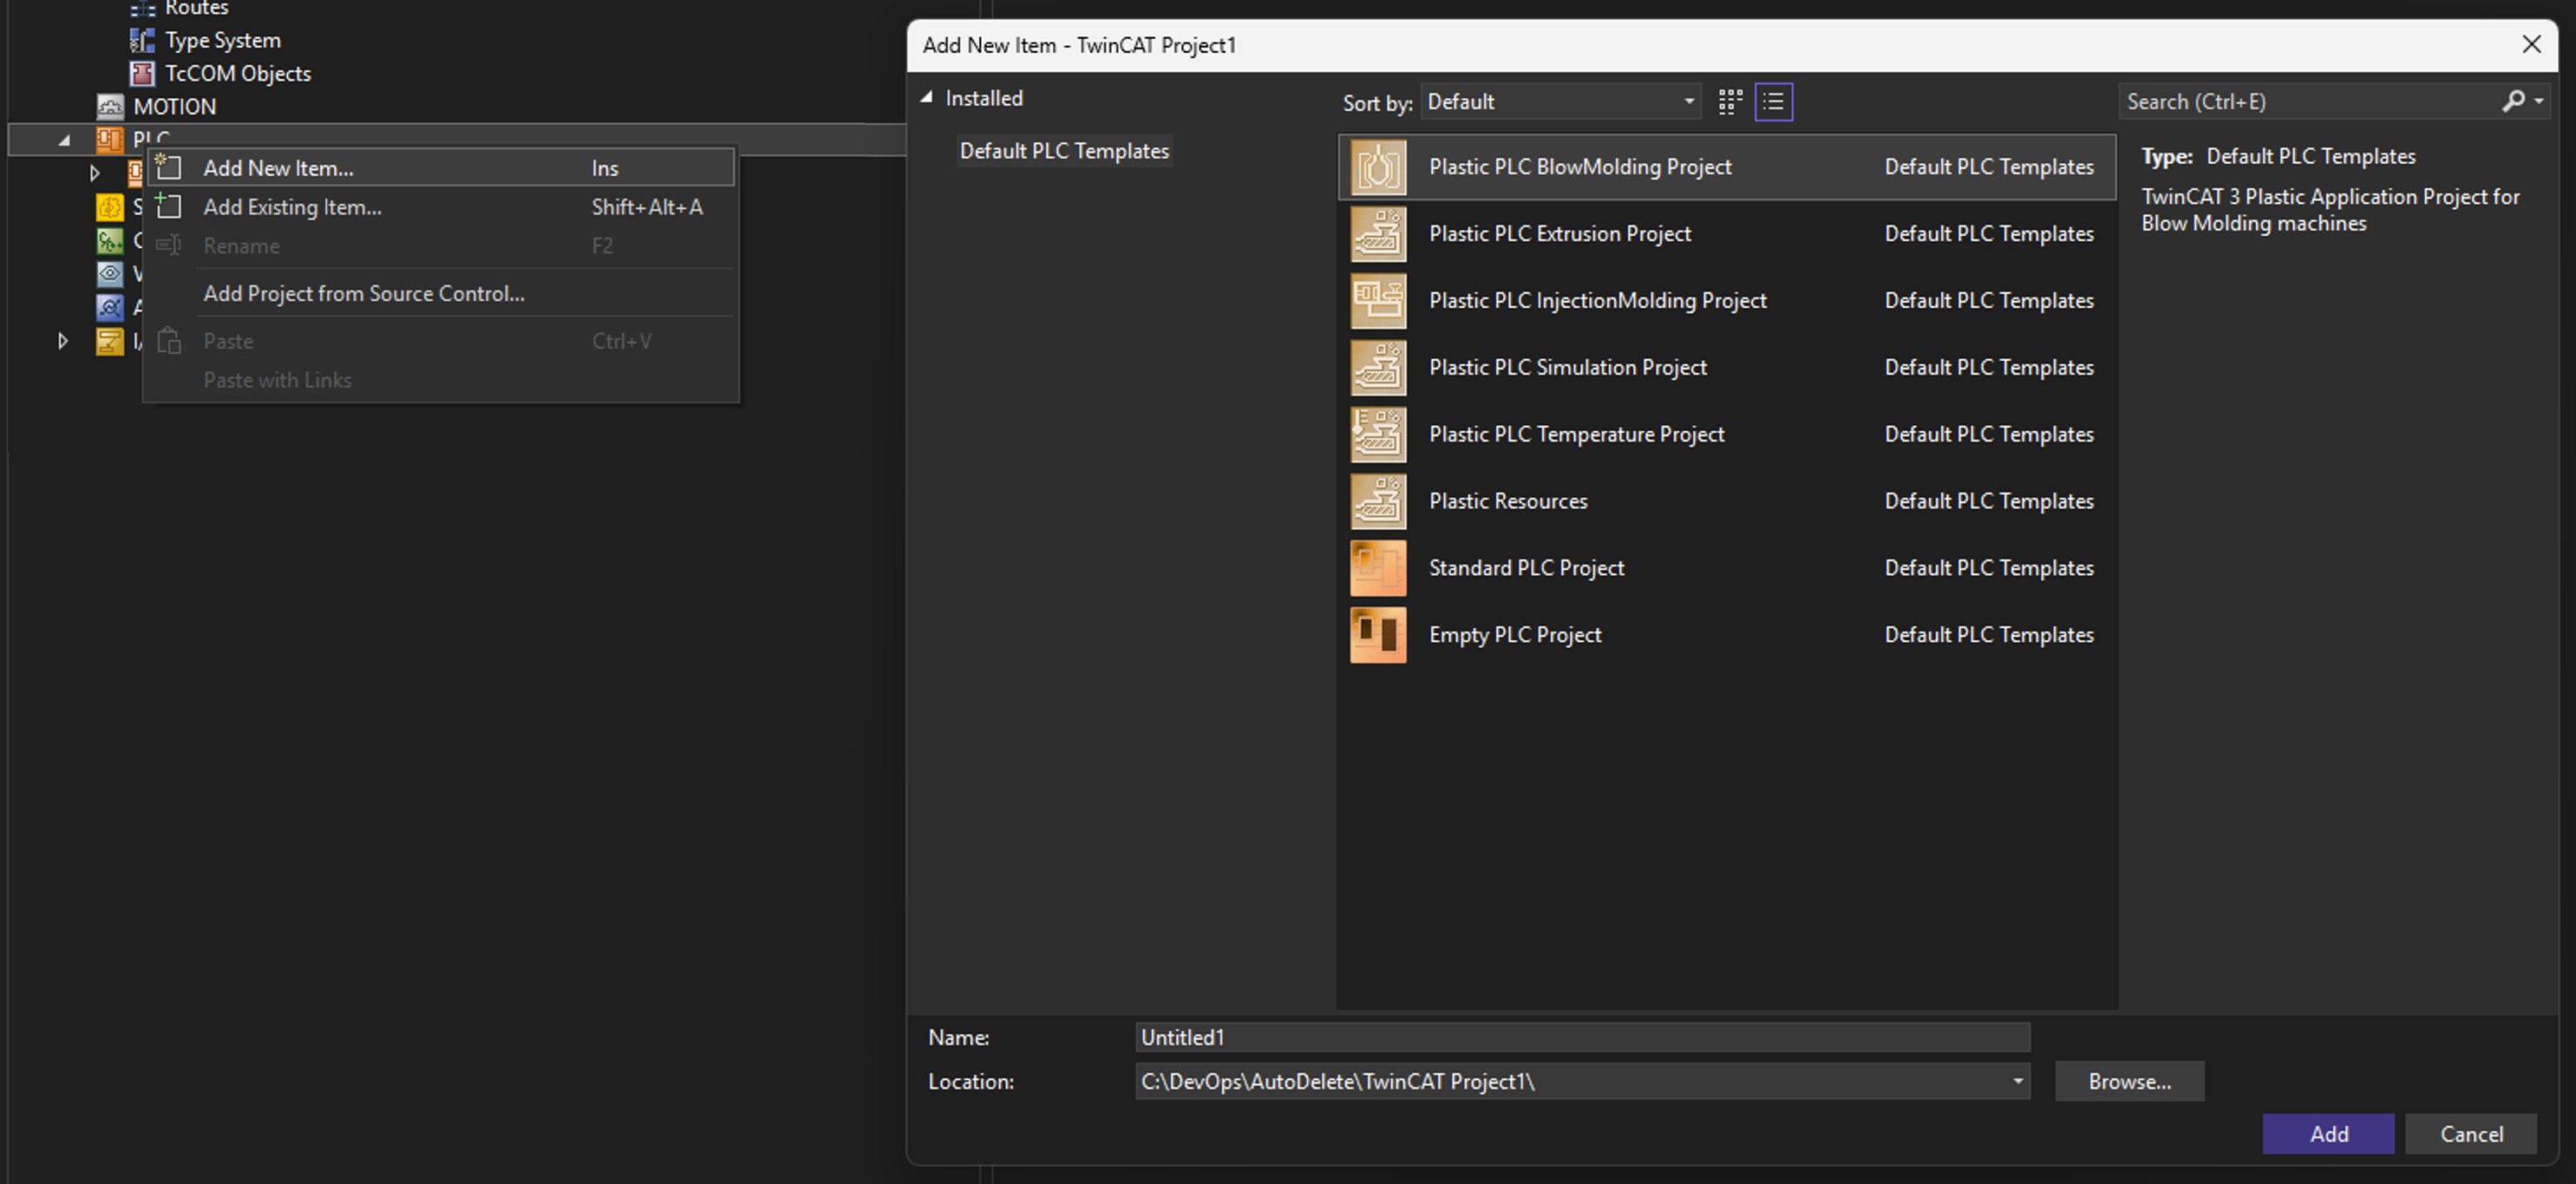Expand the child node under PLC
Viewport: 2576px width, 1184px height.
(95, 173)
